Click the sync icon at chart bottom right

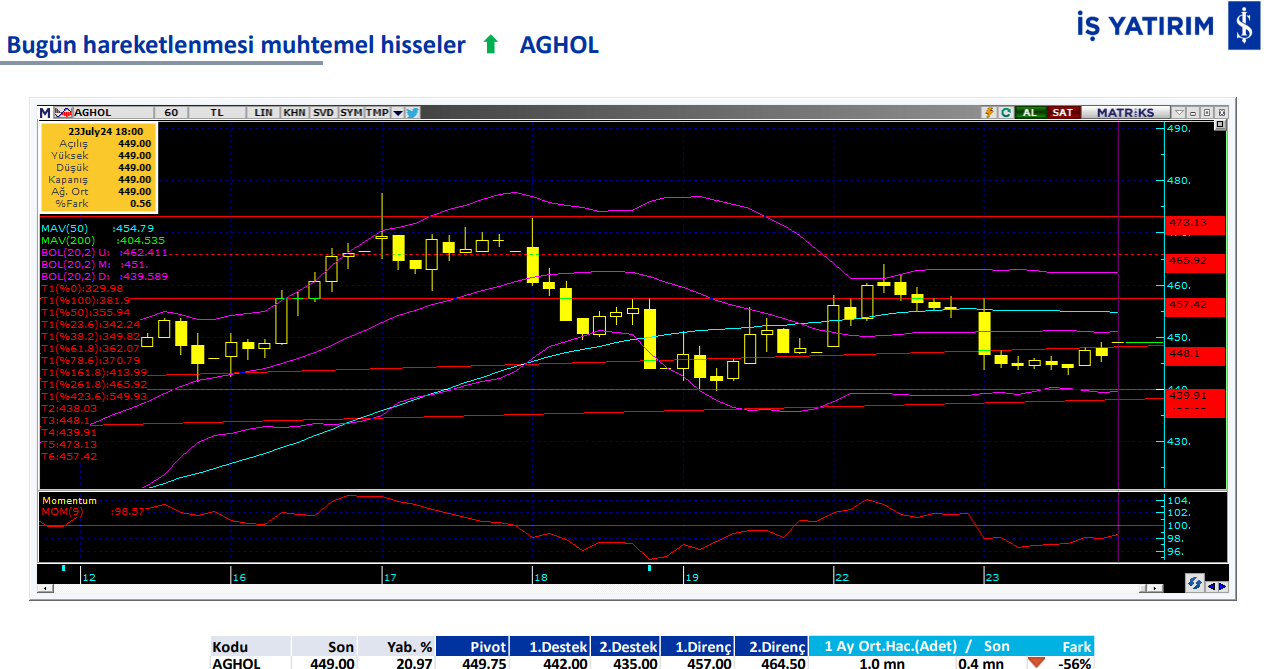pos(1195,583)
